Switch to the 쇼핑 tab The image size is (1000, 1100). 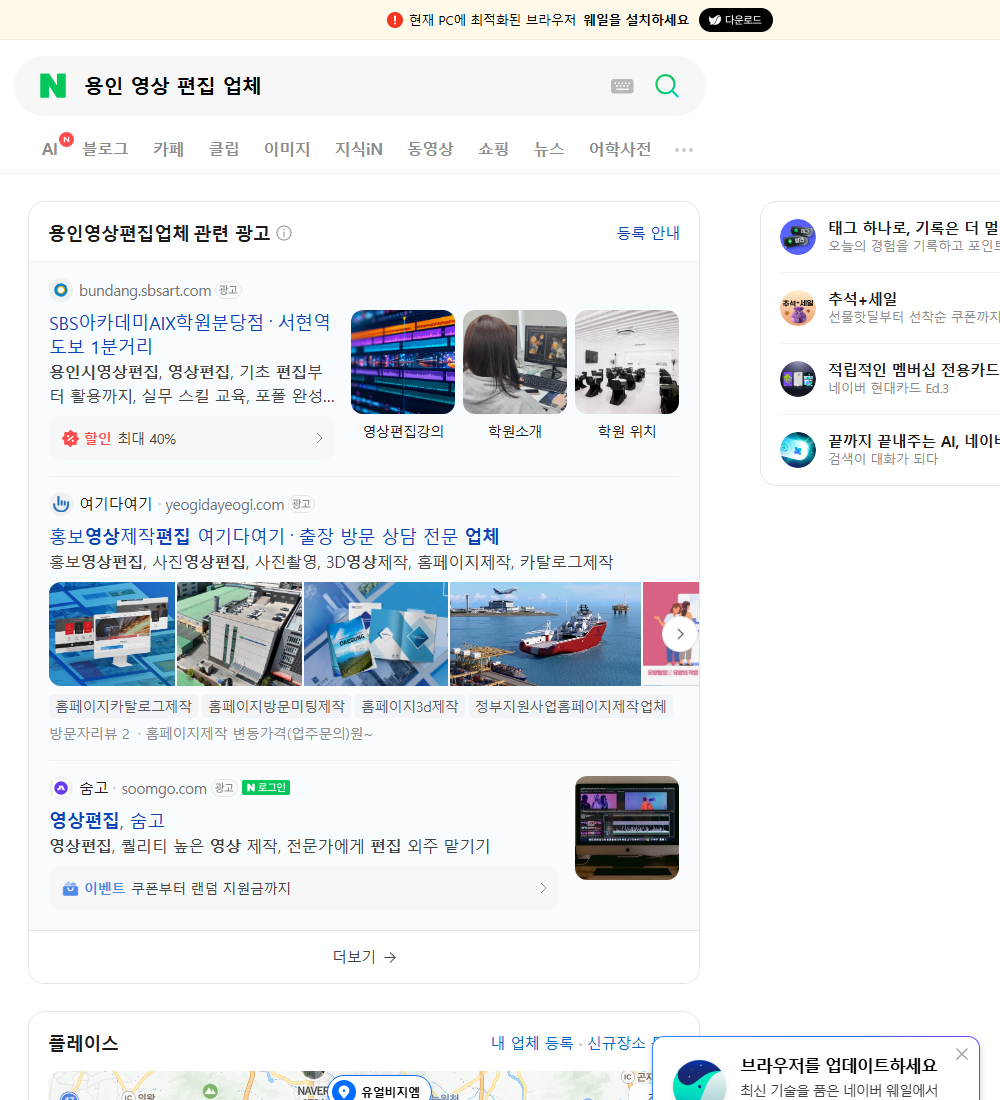coord(493,149)
